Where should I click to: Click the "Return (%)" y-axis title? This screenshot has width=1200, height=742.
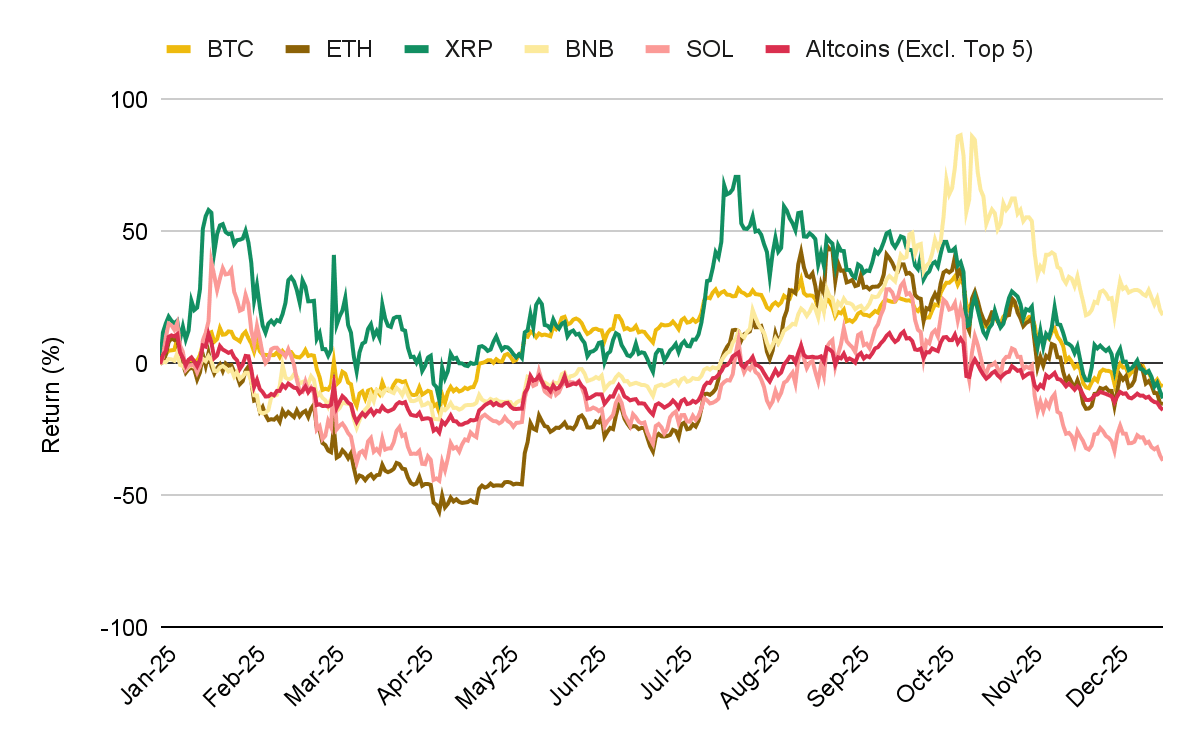pyautogui.click(x=53, y=363)
